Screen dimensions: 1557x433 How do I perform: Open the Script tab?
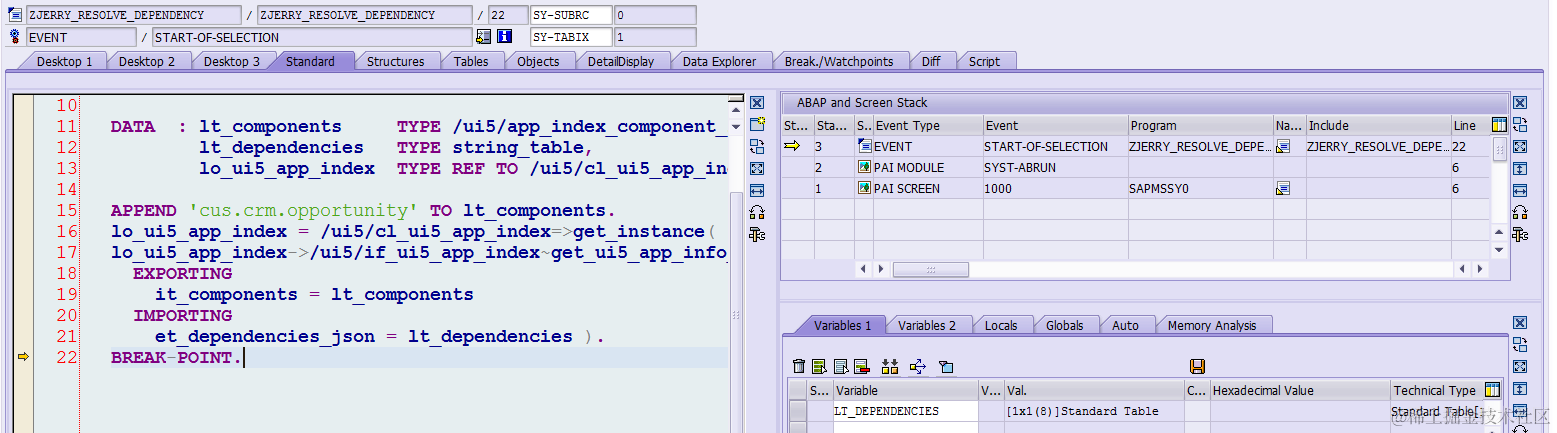coord(984,61)
